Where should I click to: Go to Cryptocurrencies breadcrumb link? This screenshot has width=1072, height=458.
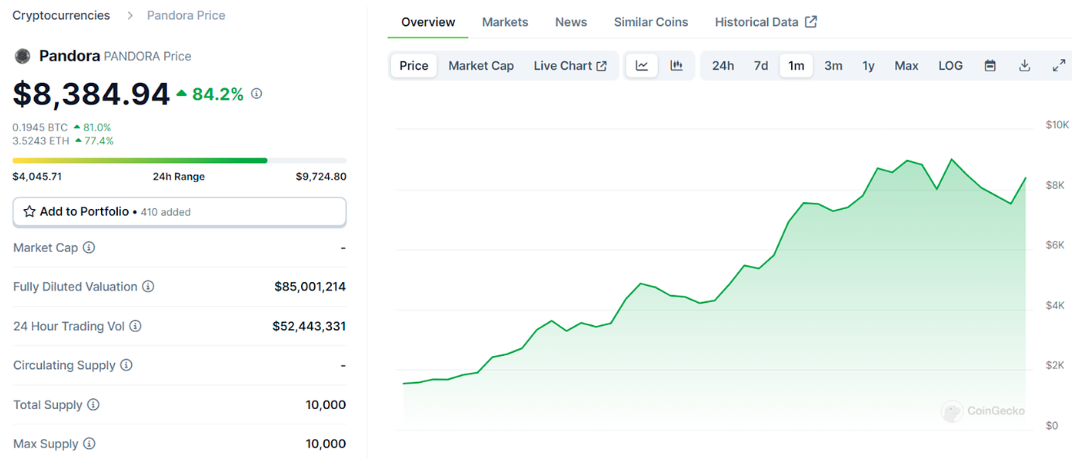62,15
